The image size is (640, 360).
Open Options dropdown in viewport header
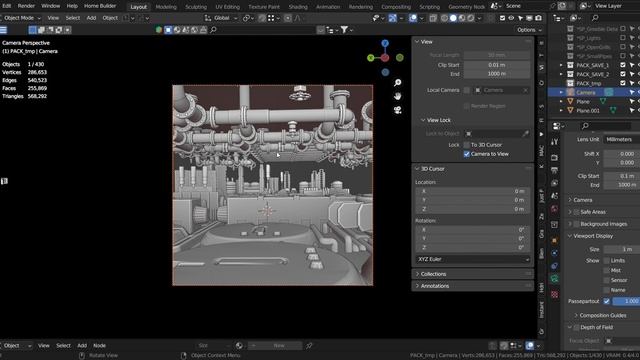(x=529, y=30)
